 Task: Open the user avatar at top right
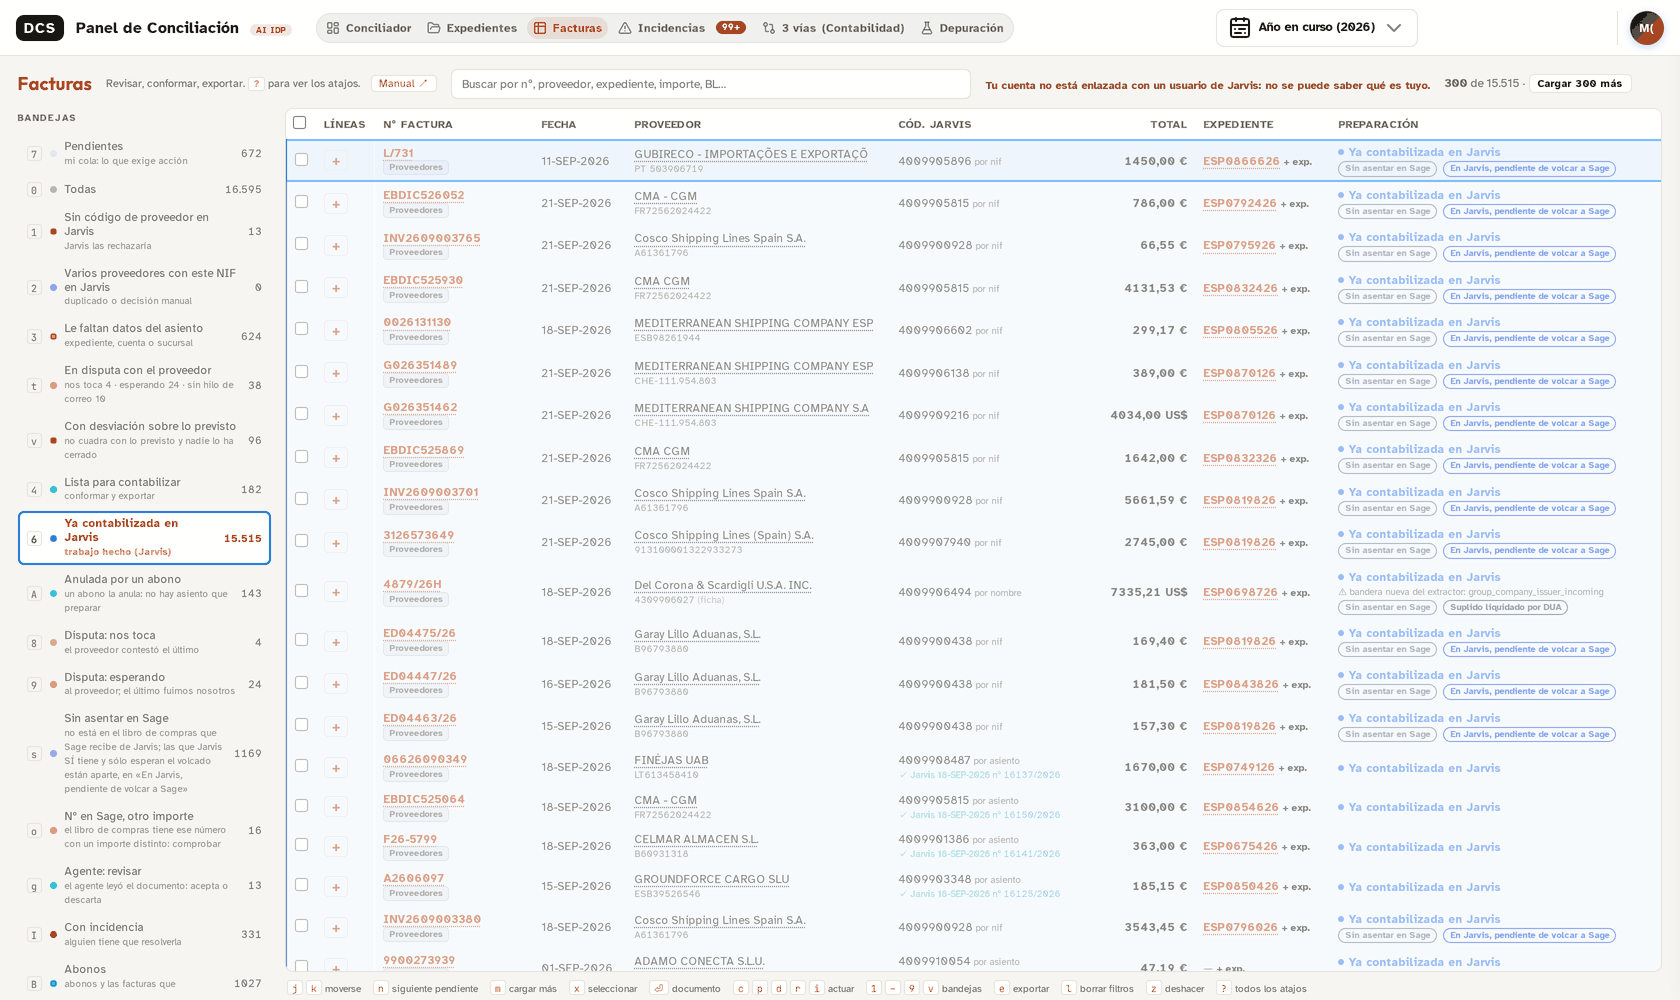(x=1646, y=28)
